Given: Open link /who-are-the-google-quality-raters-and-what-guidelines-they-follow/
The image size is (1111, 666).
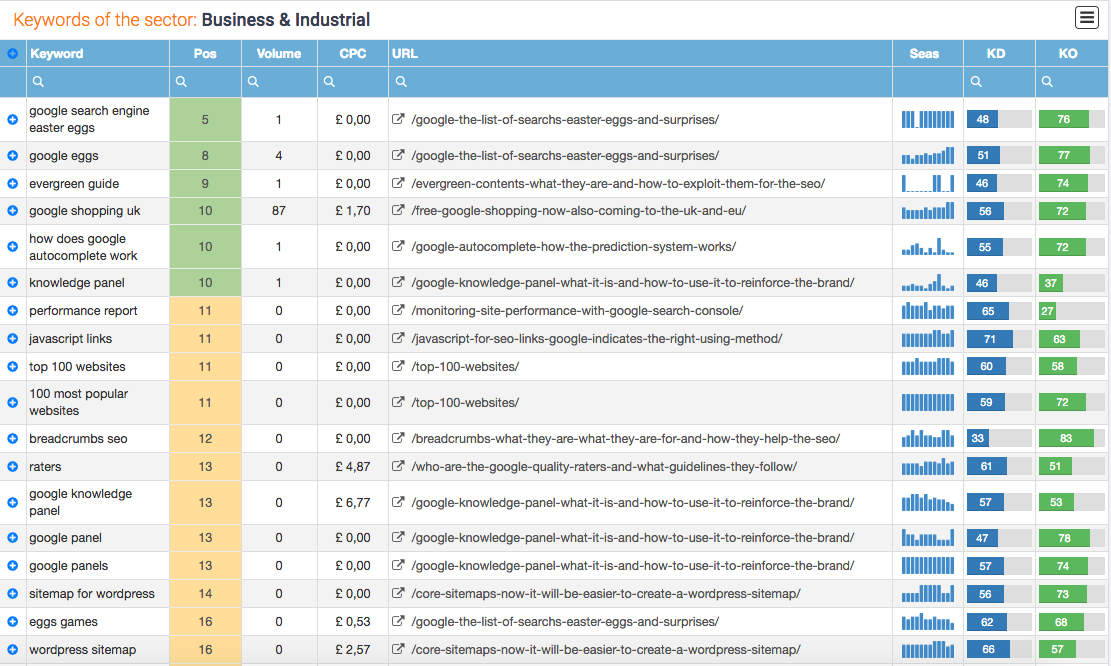Looking at the screenshot, I should tap(604, 466).
